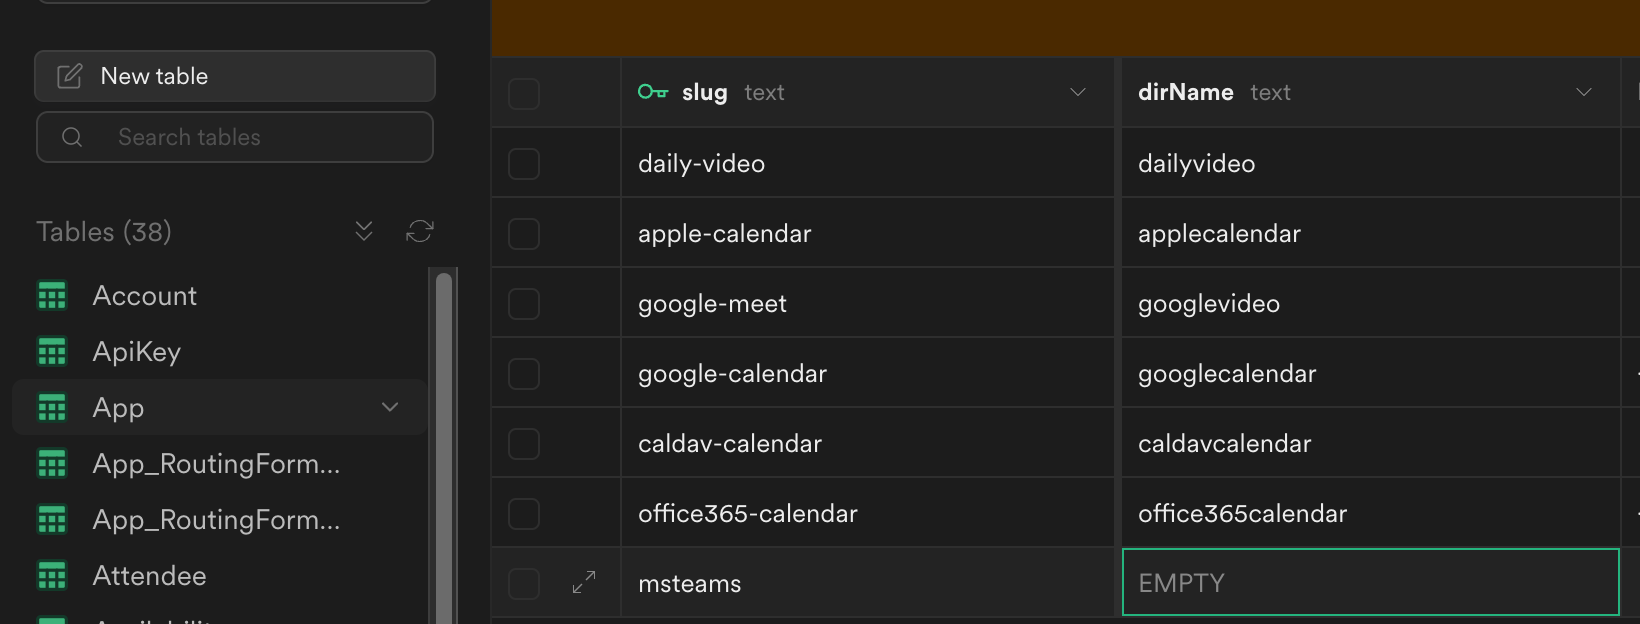Click the table grid icon beside Attendee

pos(51,575)
